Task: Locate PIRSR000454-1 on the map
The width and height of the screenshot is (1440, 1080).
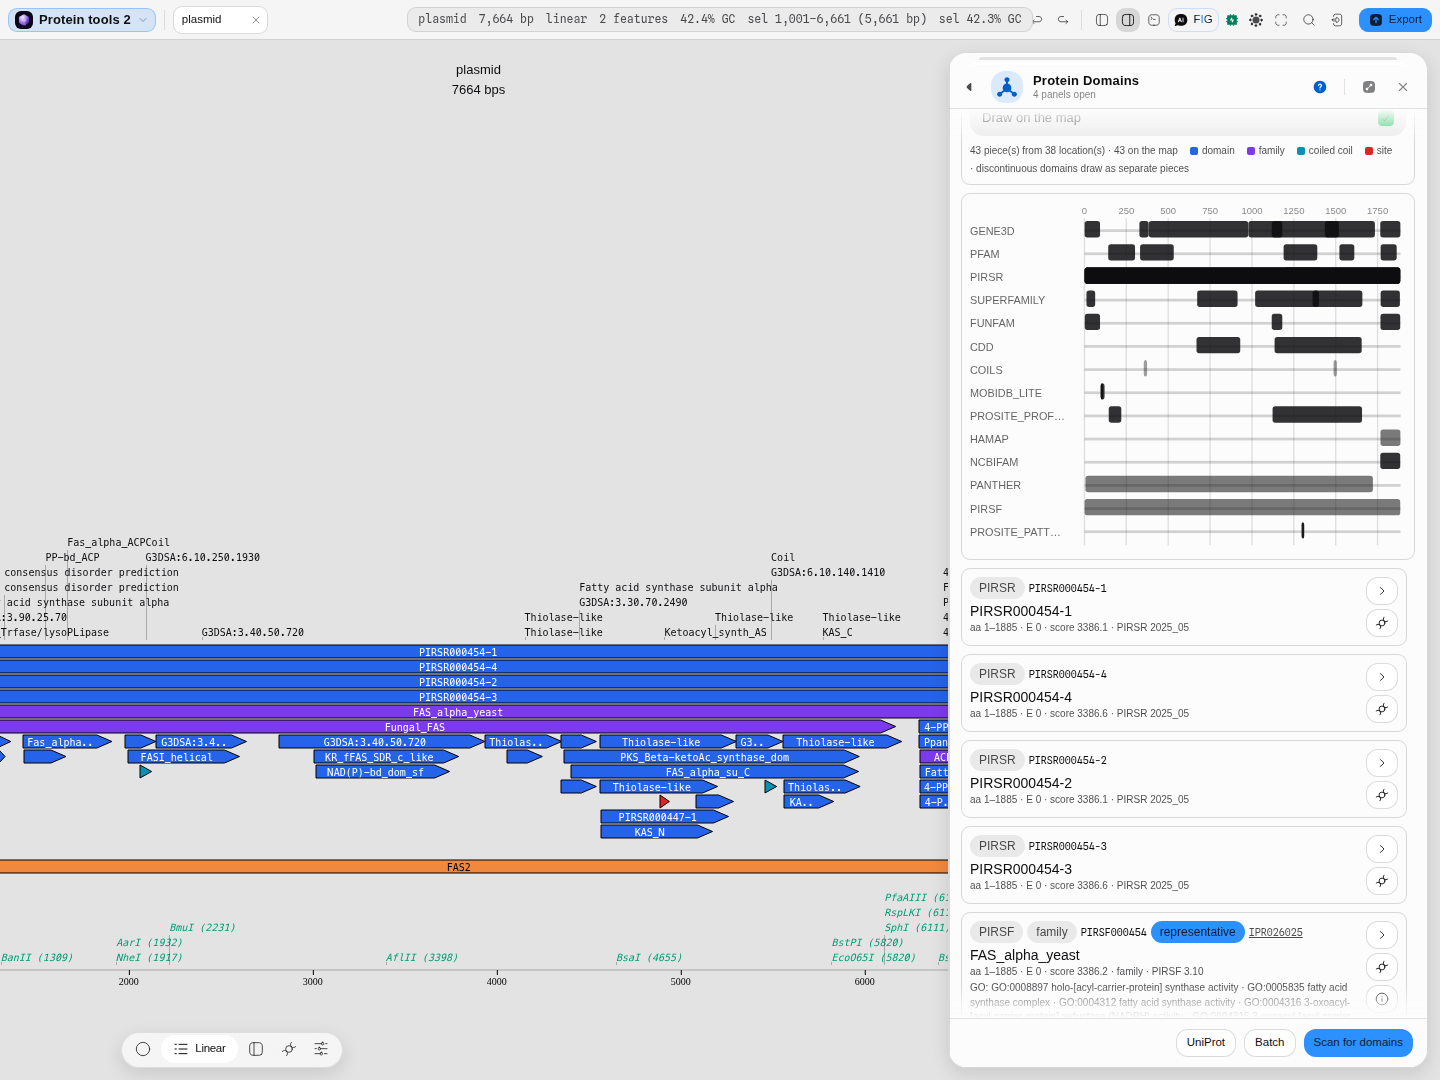Action: (x=1382, y=623)
